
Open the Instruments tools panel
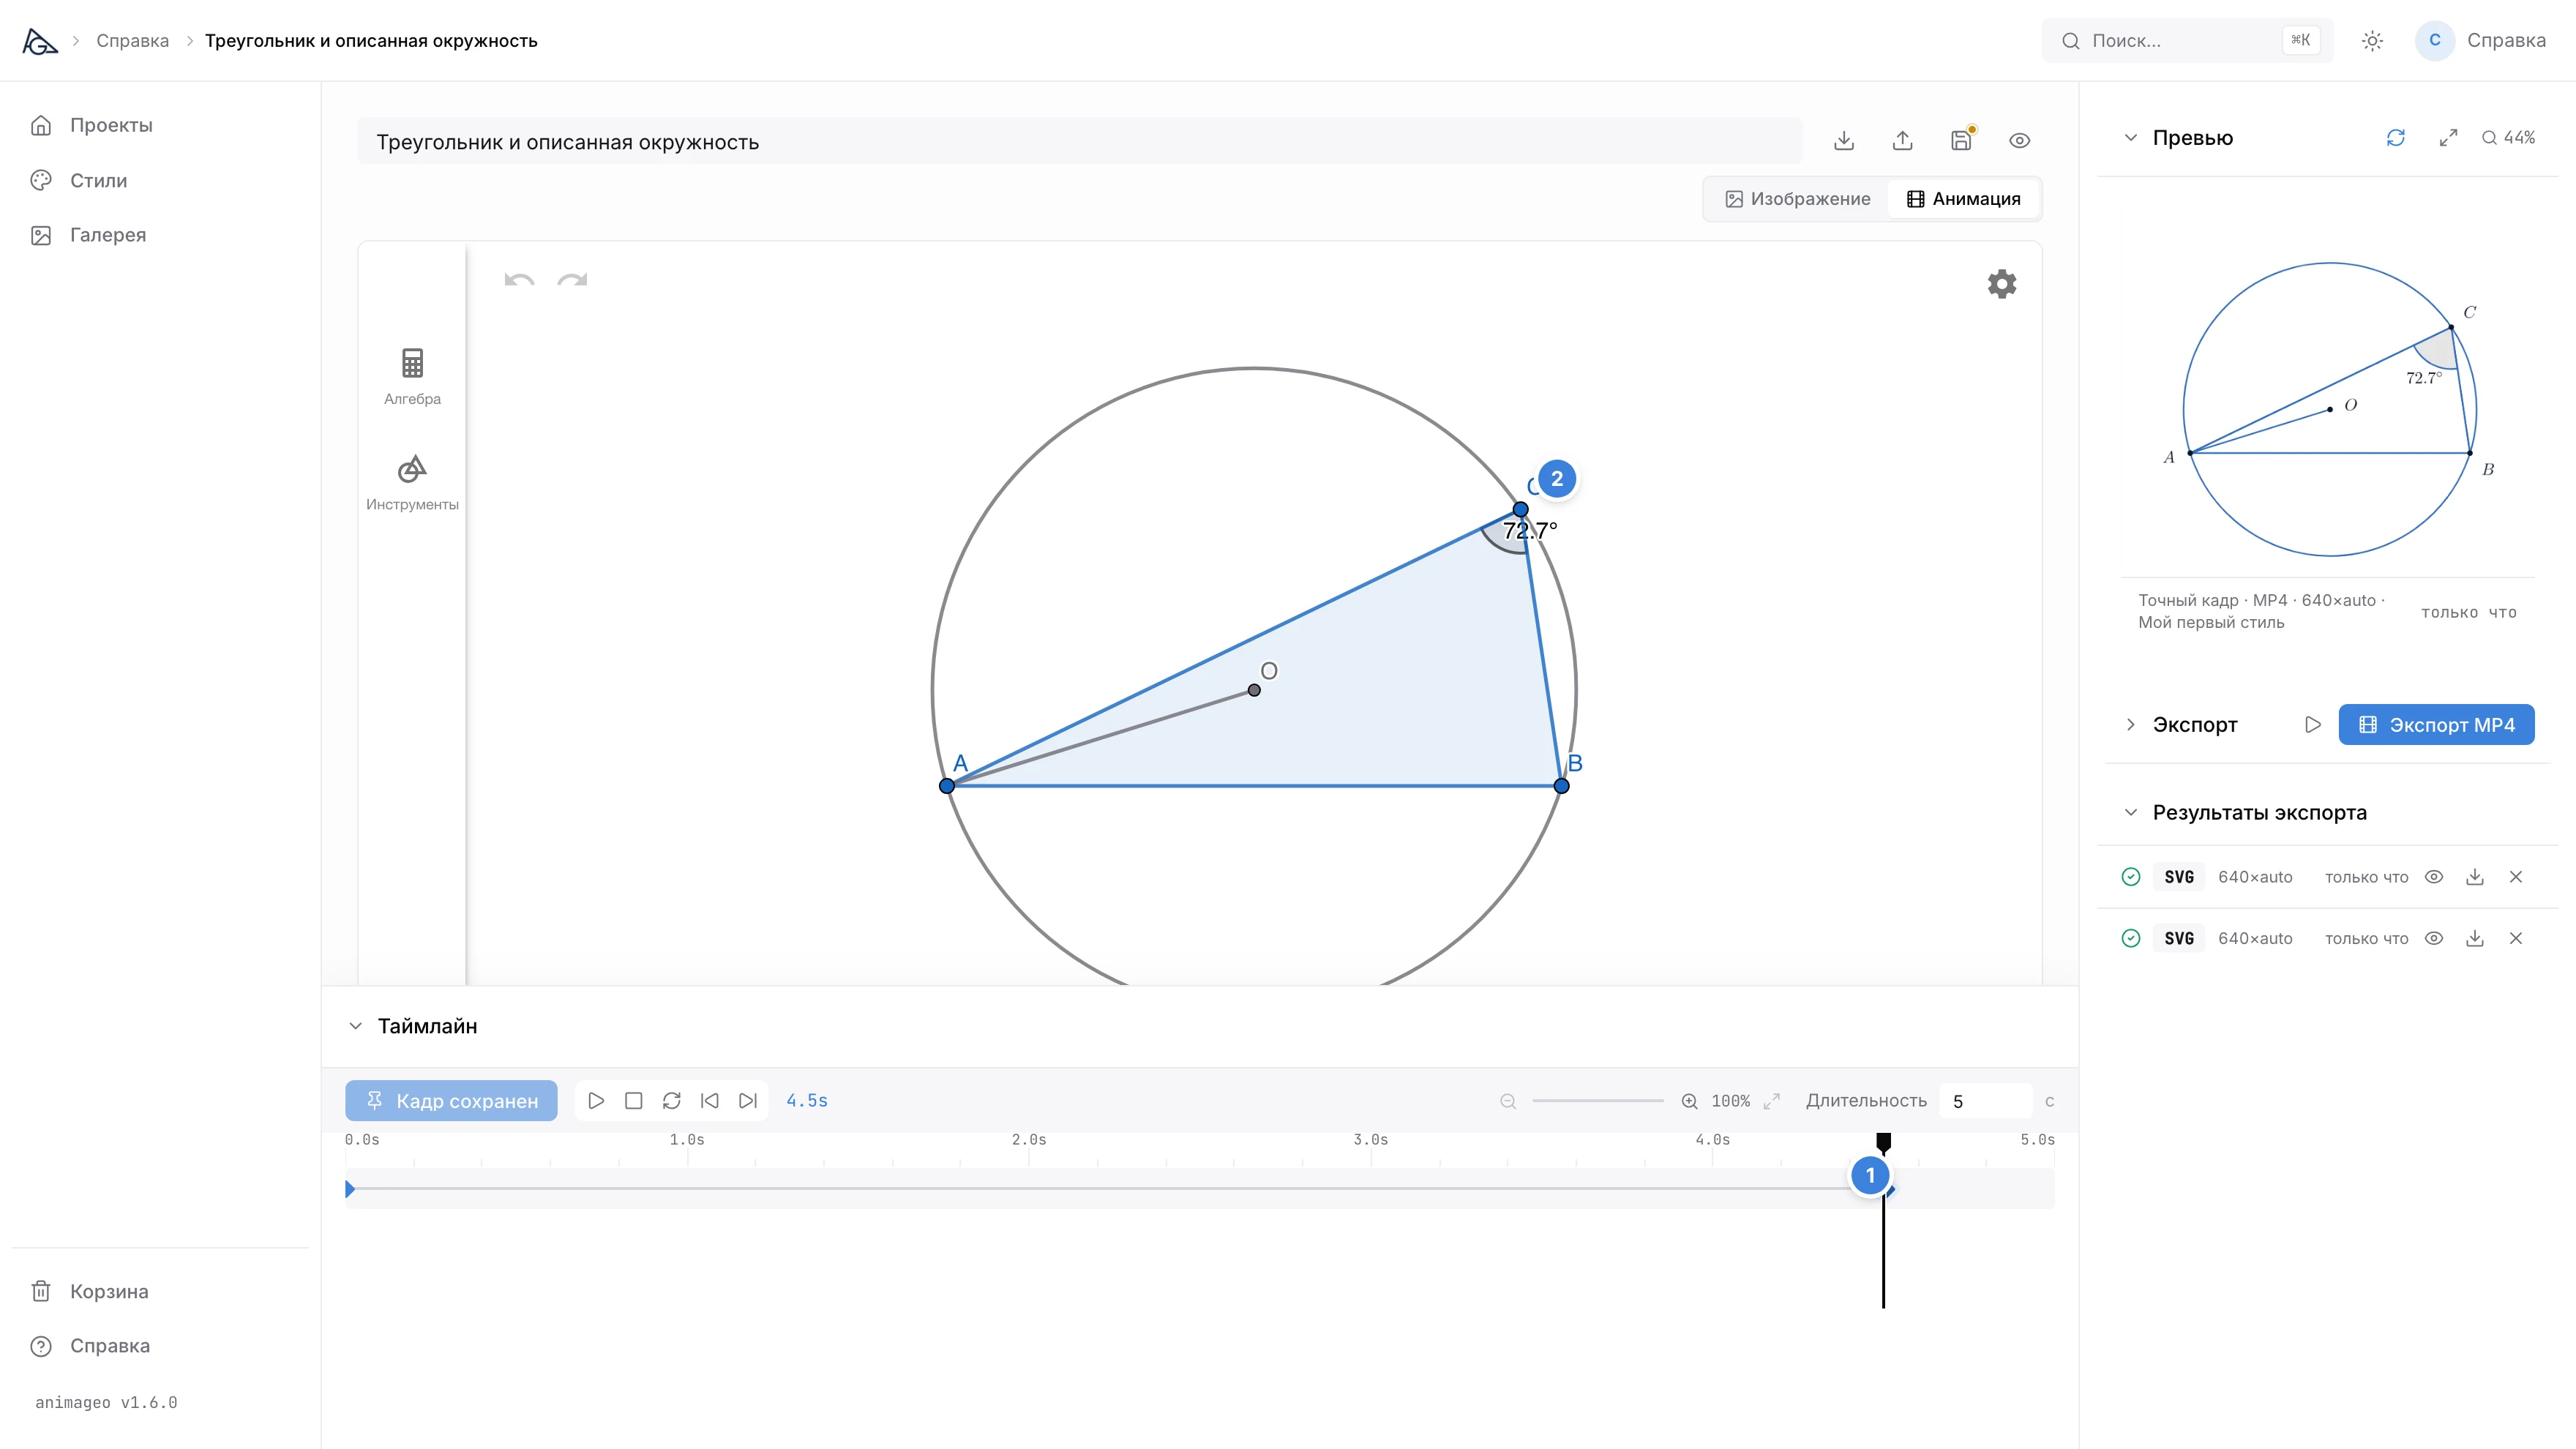(412, 483)
